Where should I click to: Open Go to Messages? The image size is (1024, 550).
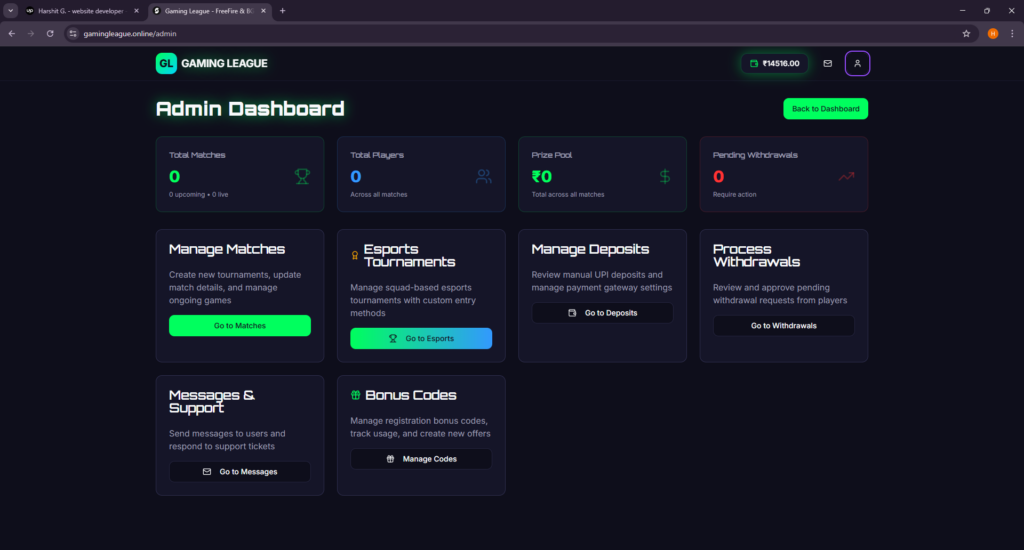[240, 472]
